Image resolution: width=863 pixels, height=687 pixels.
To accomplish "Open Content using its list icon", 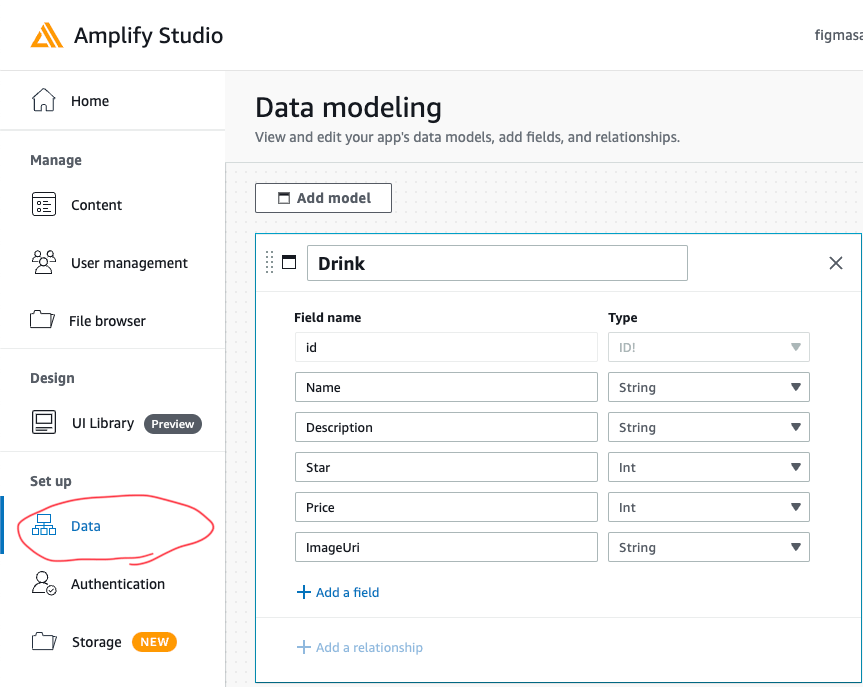I will coord(43,204).
